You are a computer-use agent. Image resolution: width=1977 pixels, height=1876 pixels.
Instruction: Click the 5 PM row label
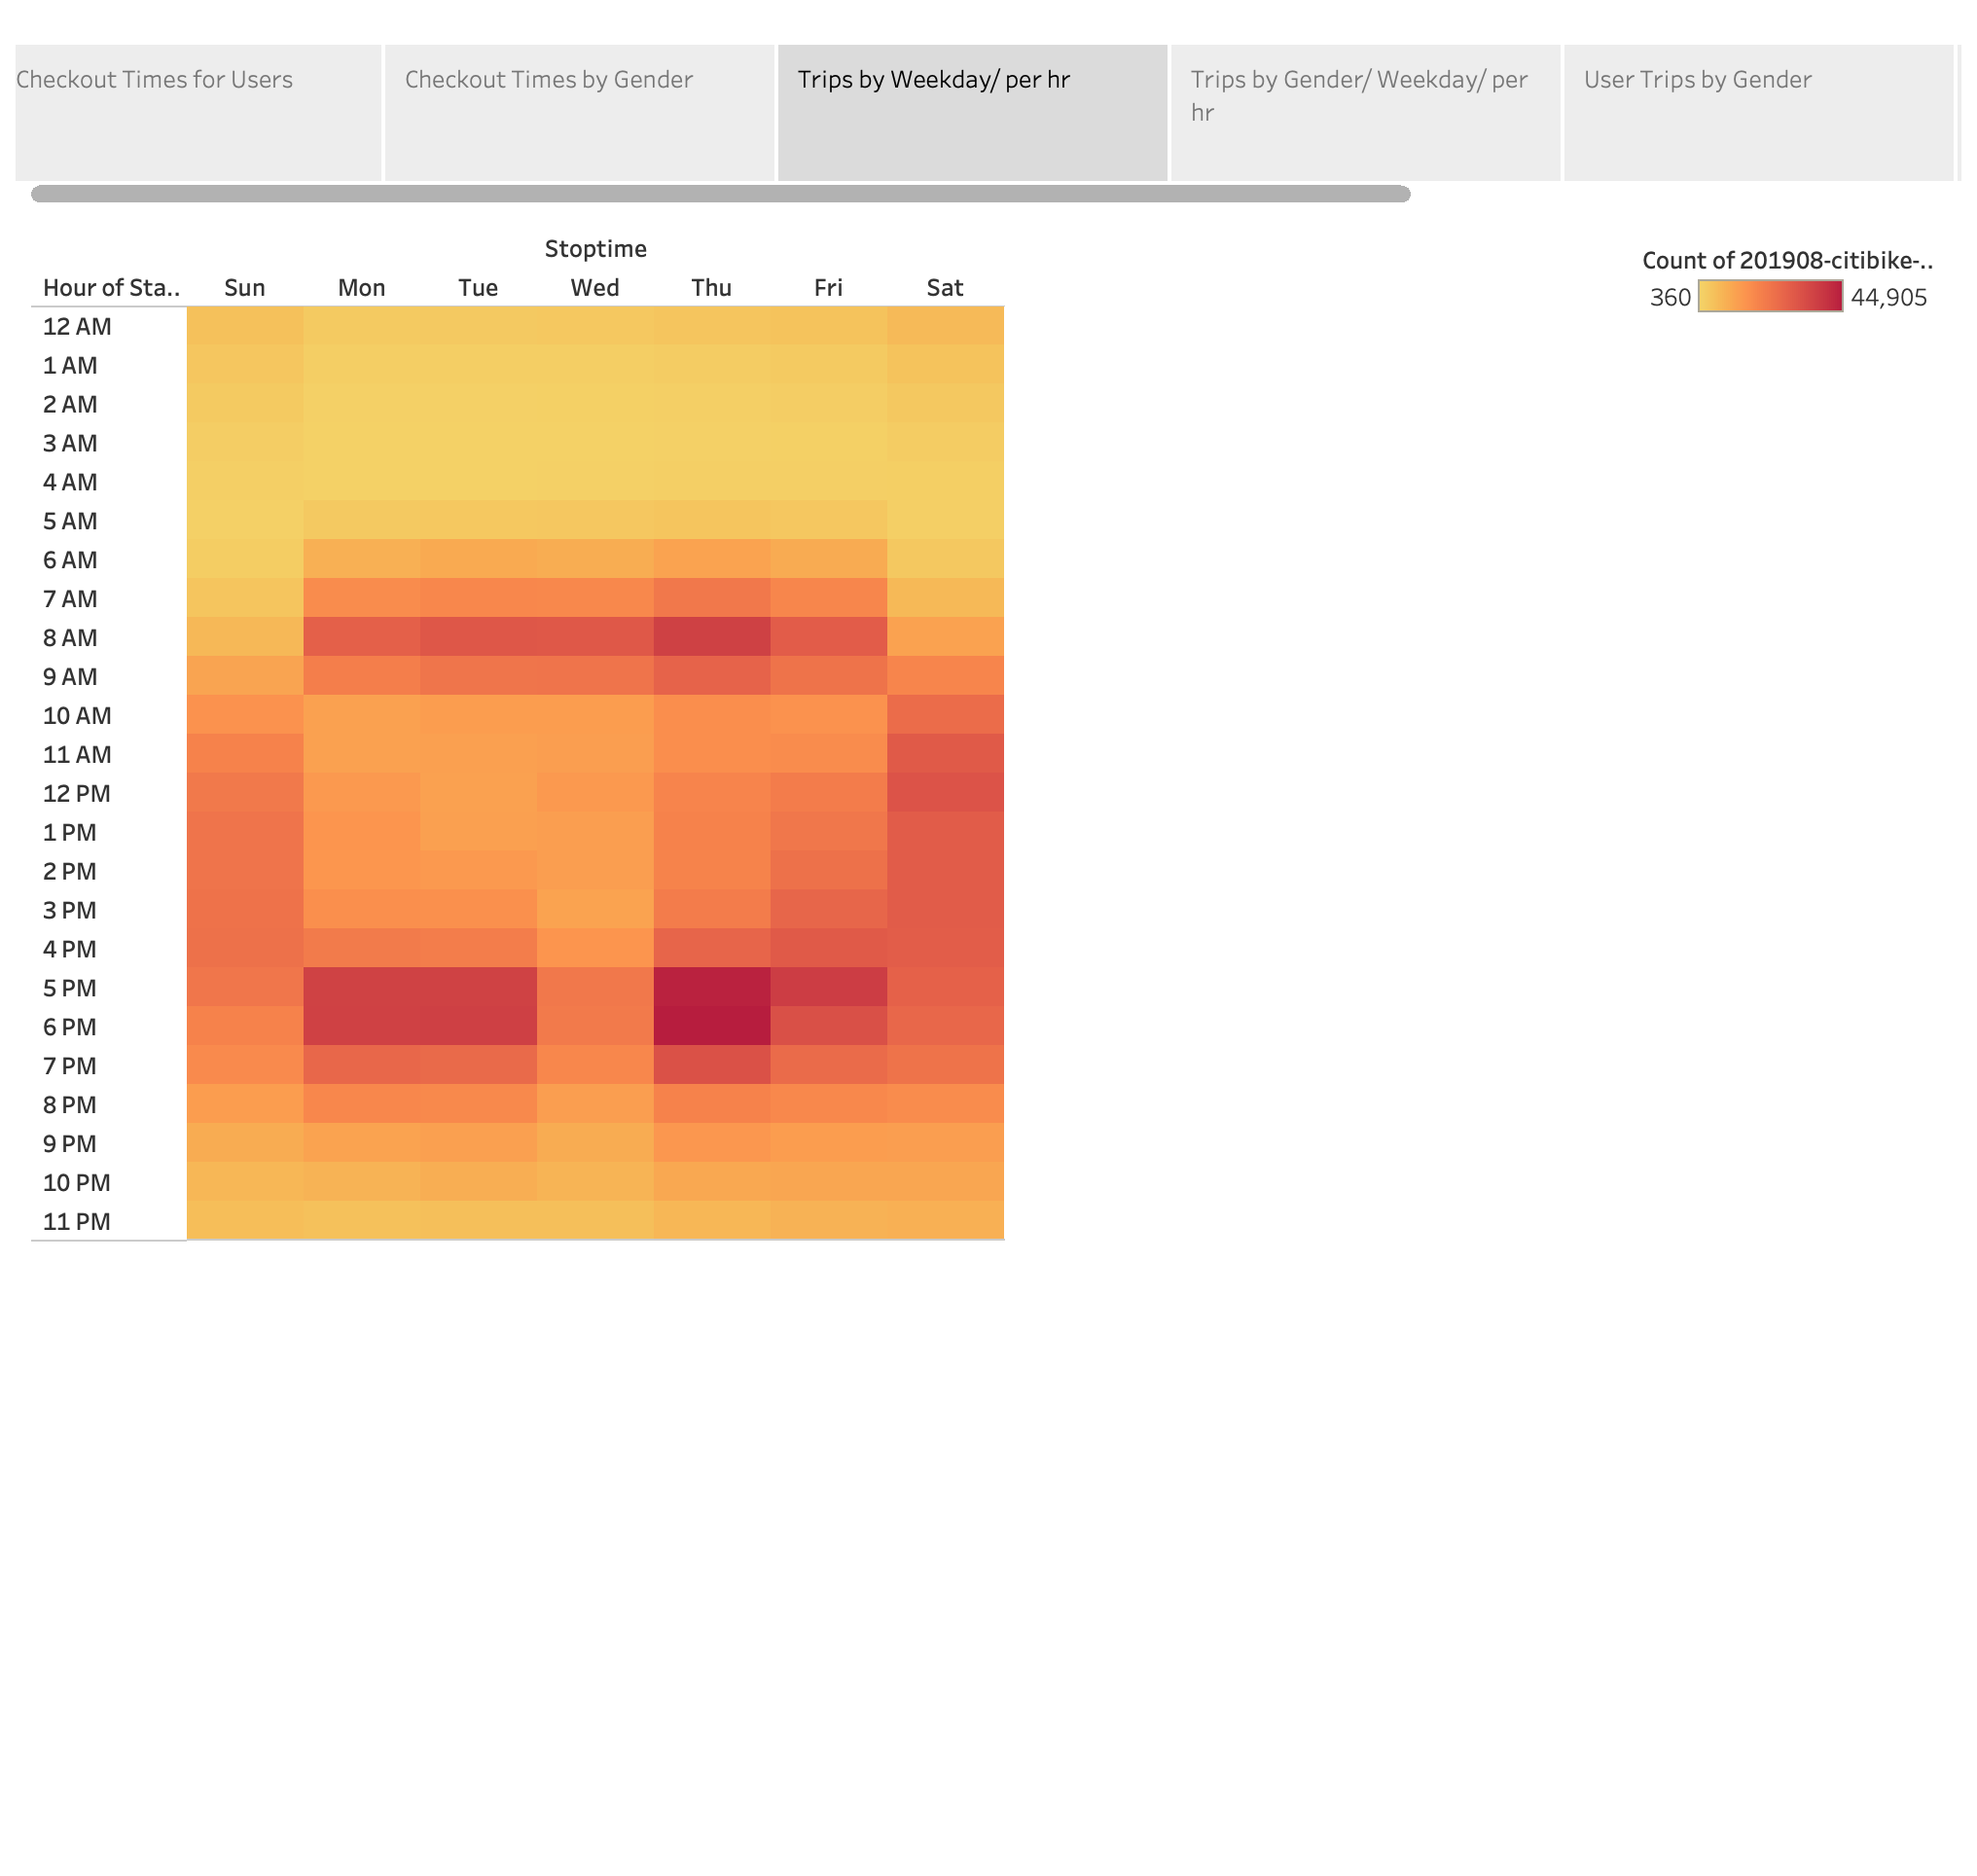[x=70, y=988]
